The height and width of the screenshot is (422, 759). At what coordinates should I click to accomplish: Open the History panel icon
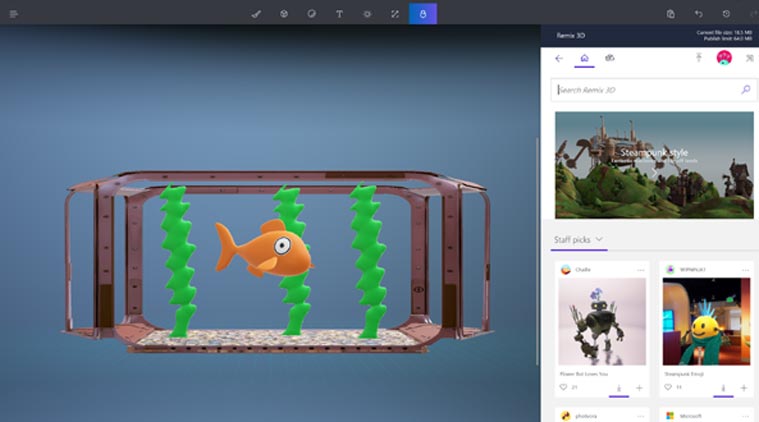pyautogui.click(x=726, y=14)
